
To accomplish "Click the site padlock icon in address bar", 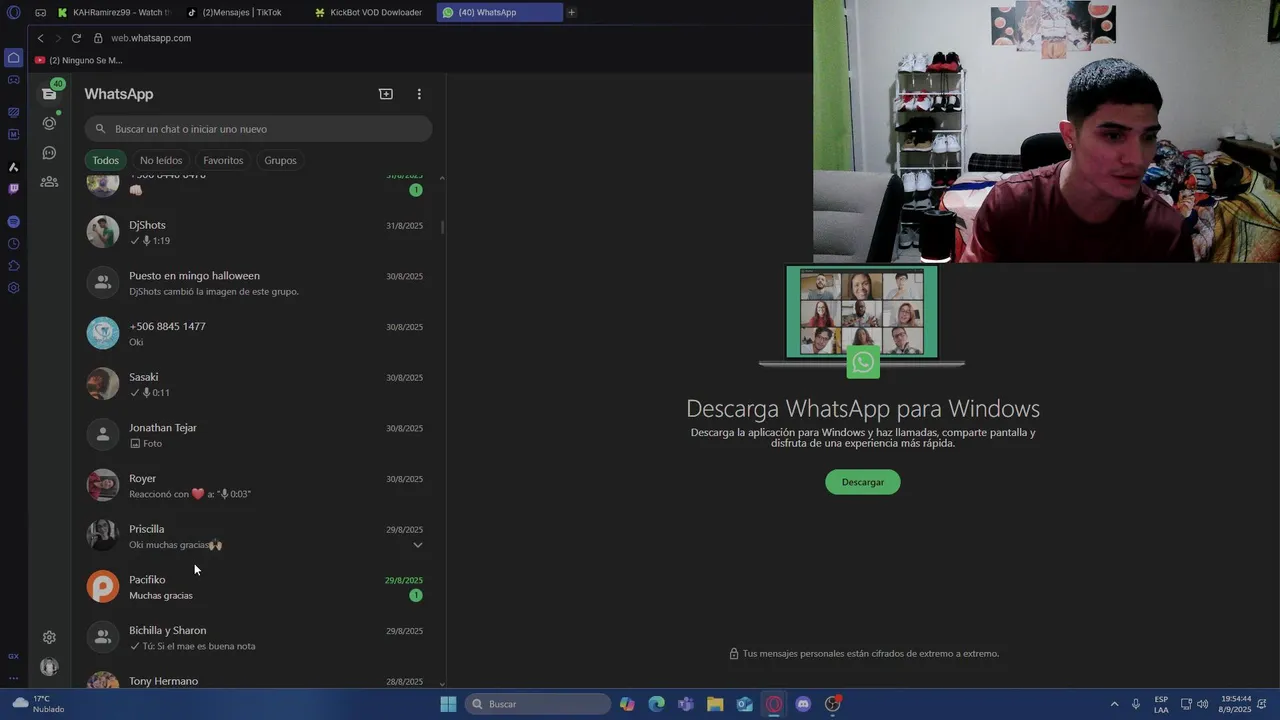I will [x=98, y=38].
